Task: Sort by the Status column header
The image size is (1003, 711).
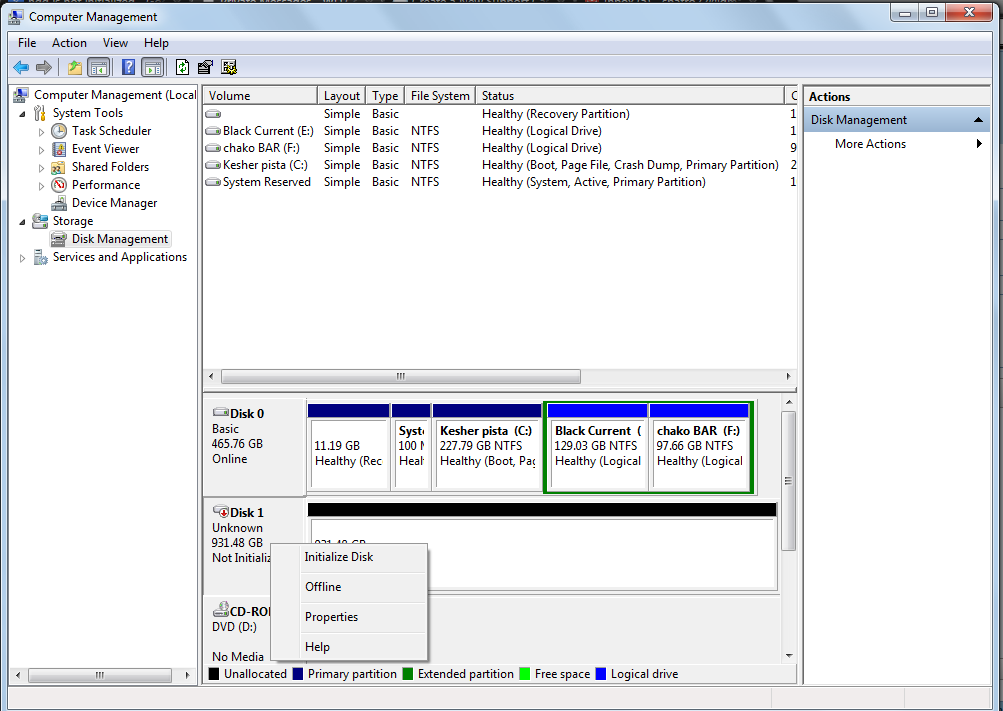Action: [630, 95]
